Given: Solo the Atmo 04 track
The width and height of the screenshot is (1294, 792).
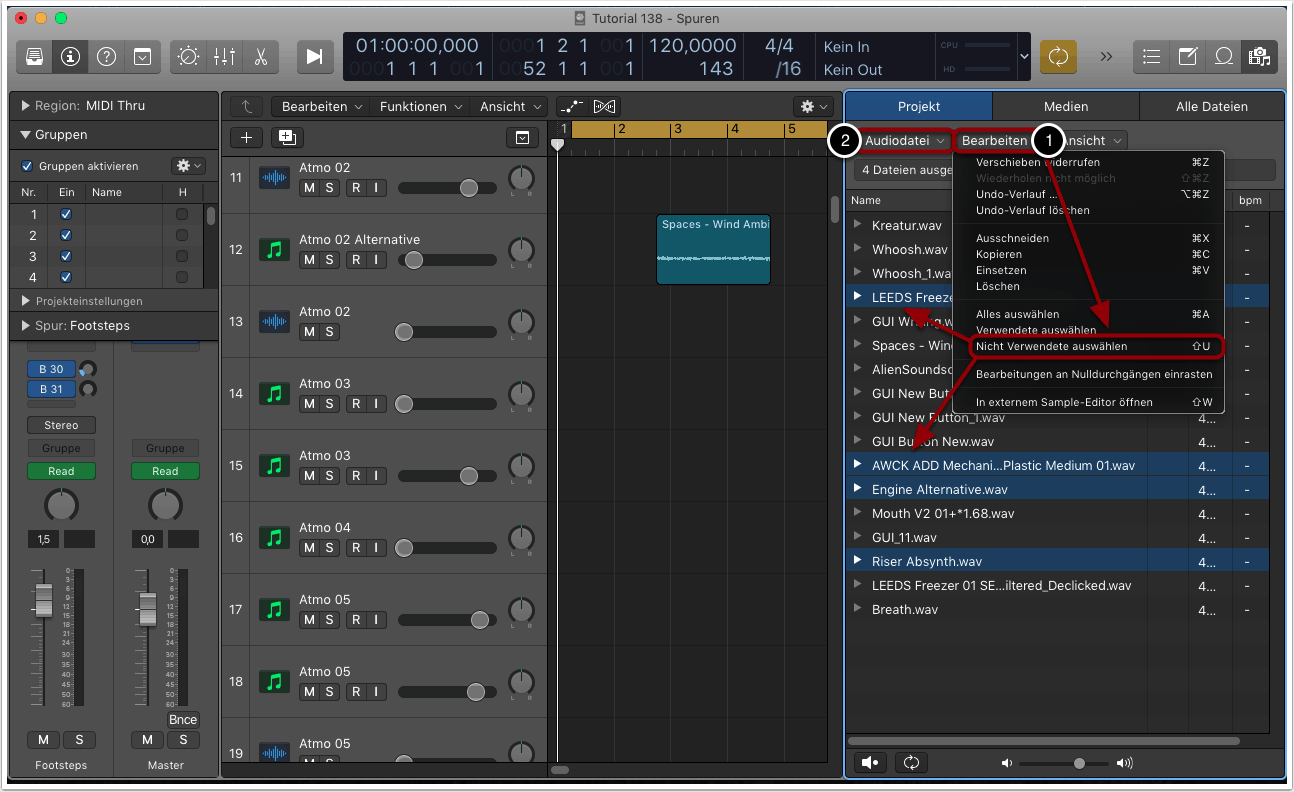Looking at the screenshot, I should coord(329,548).
